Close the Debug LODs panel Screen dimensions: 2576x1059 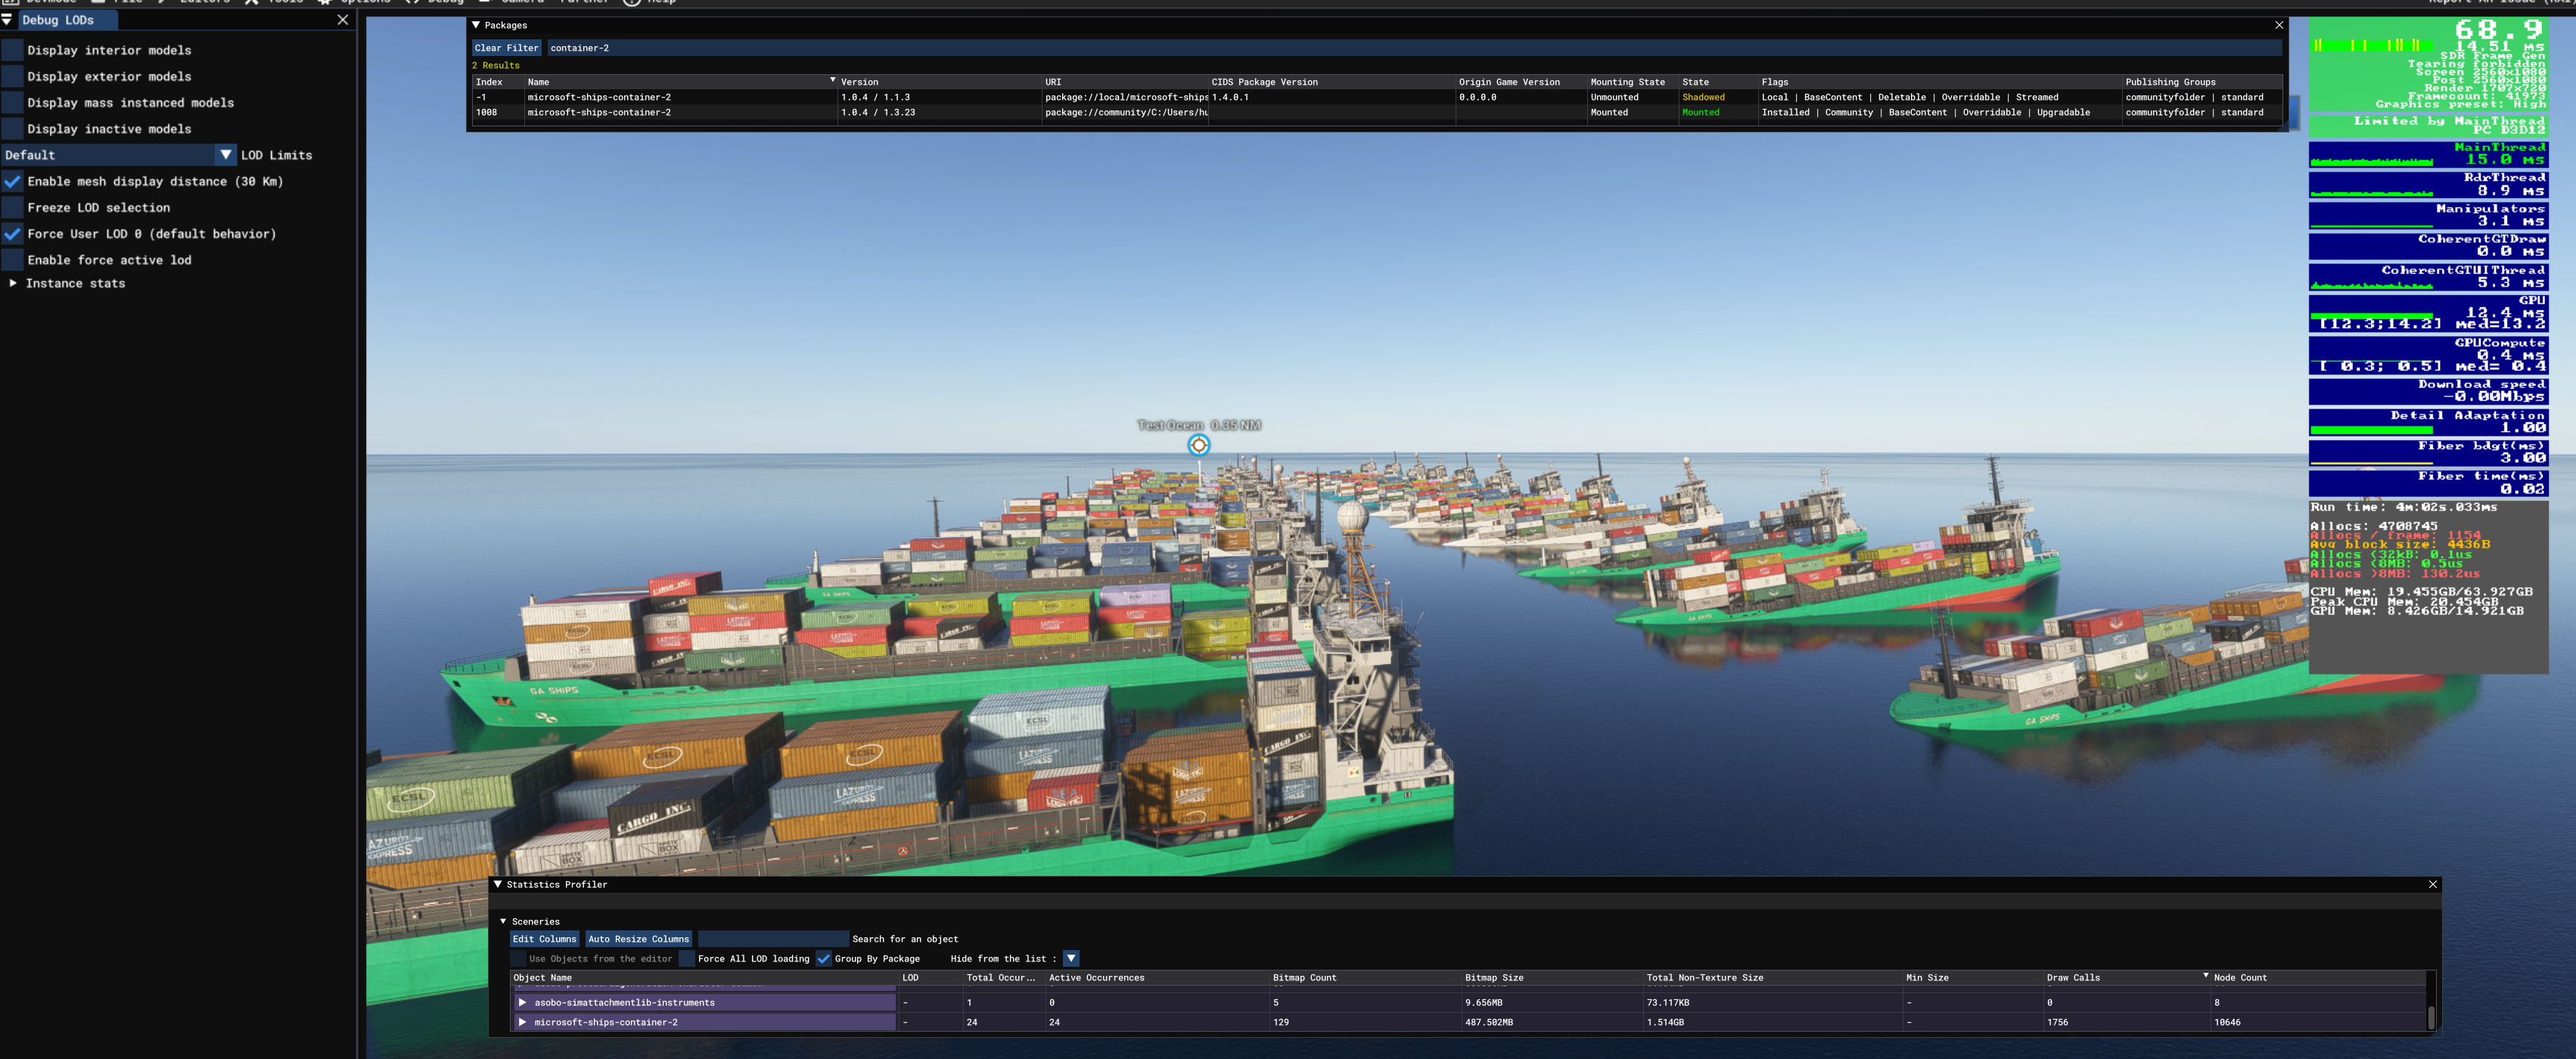click(x=343, y=19)
